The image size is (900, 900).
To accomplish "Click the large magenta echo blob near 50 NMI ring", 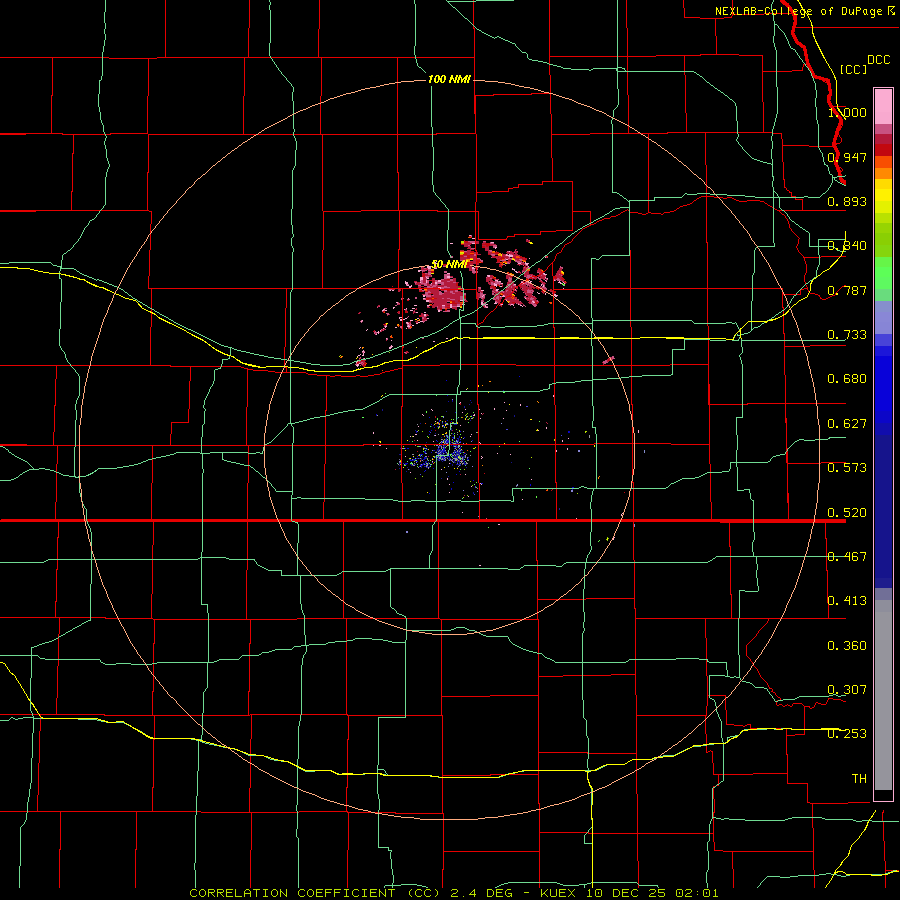I will coord(443,292).
